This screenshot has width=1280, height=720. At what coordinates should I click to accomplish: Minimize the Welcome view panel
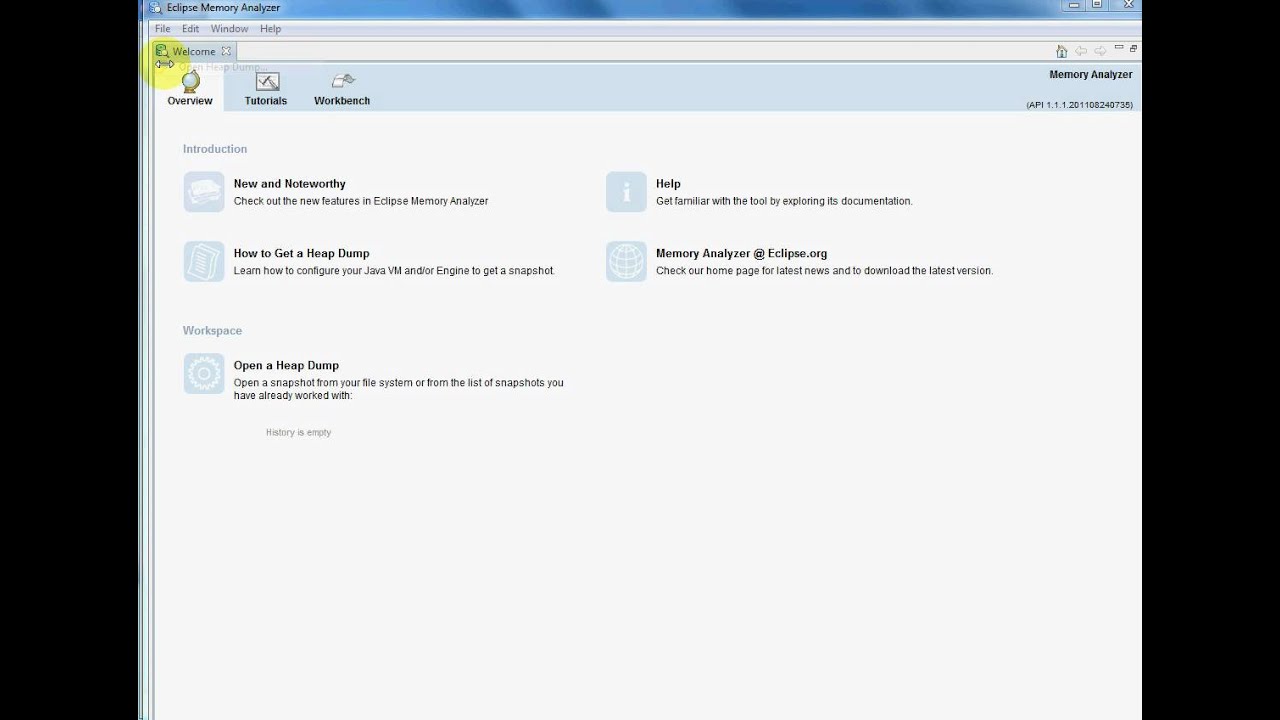[1119, 48]
